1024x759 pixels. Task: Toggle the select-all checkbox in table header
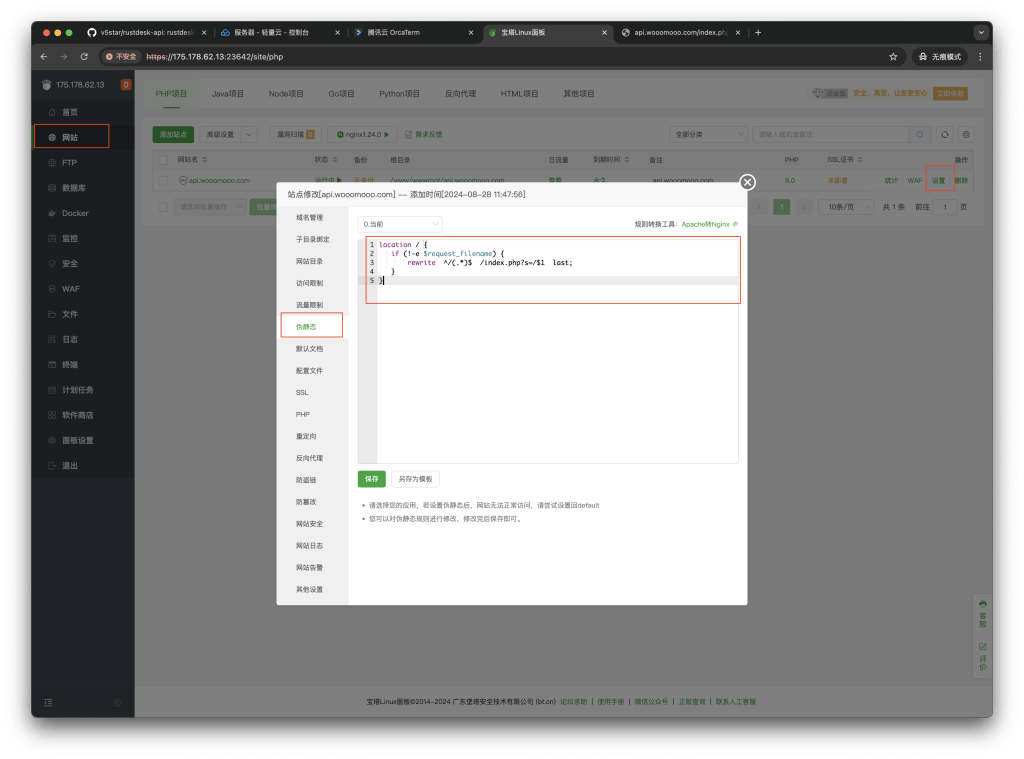point(163,159)
